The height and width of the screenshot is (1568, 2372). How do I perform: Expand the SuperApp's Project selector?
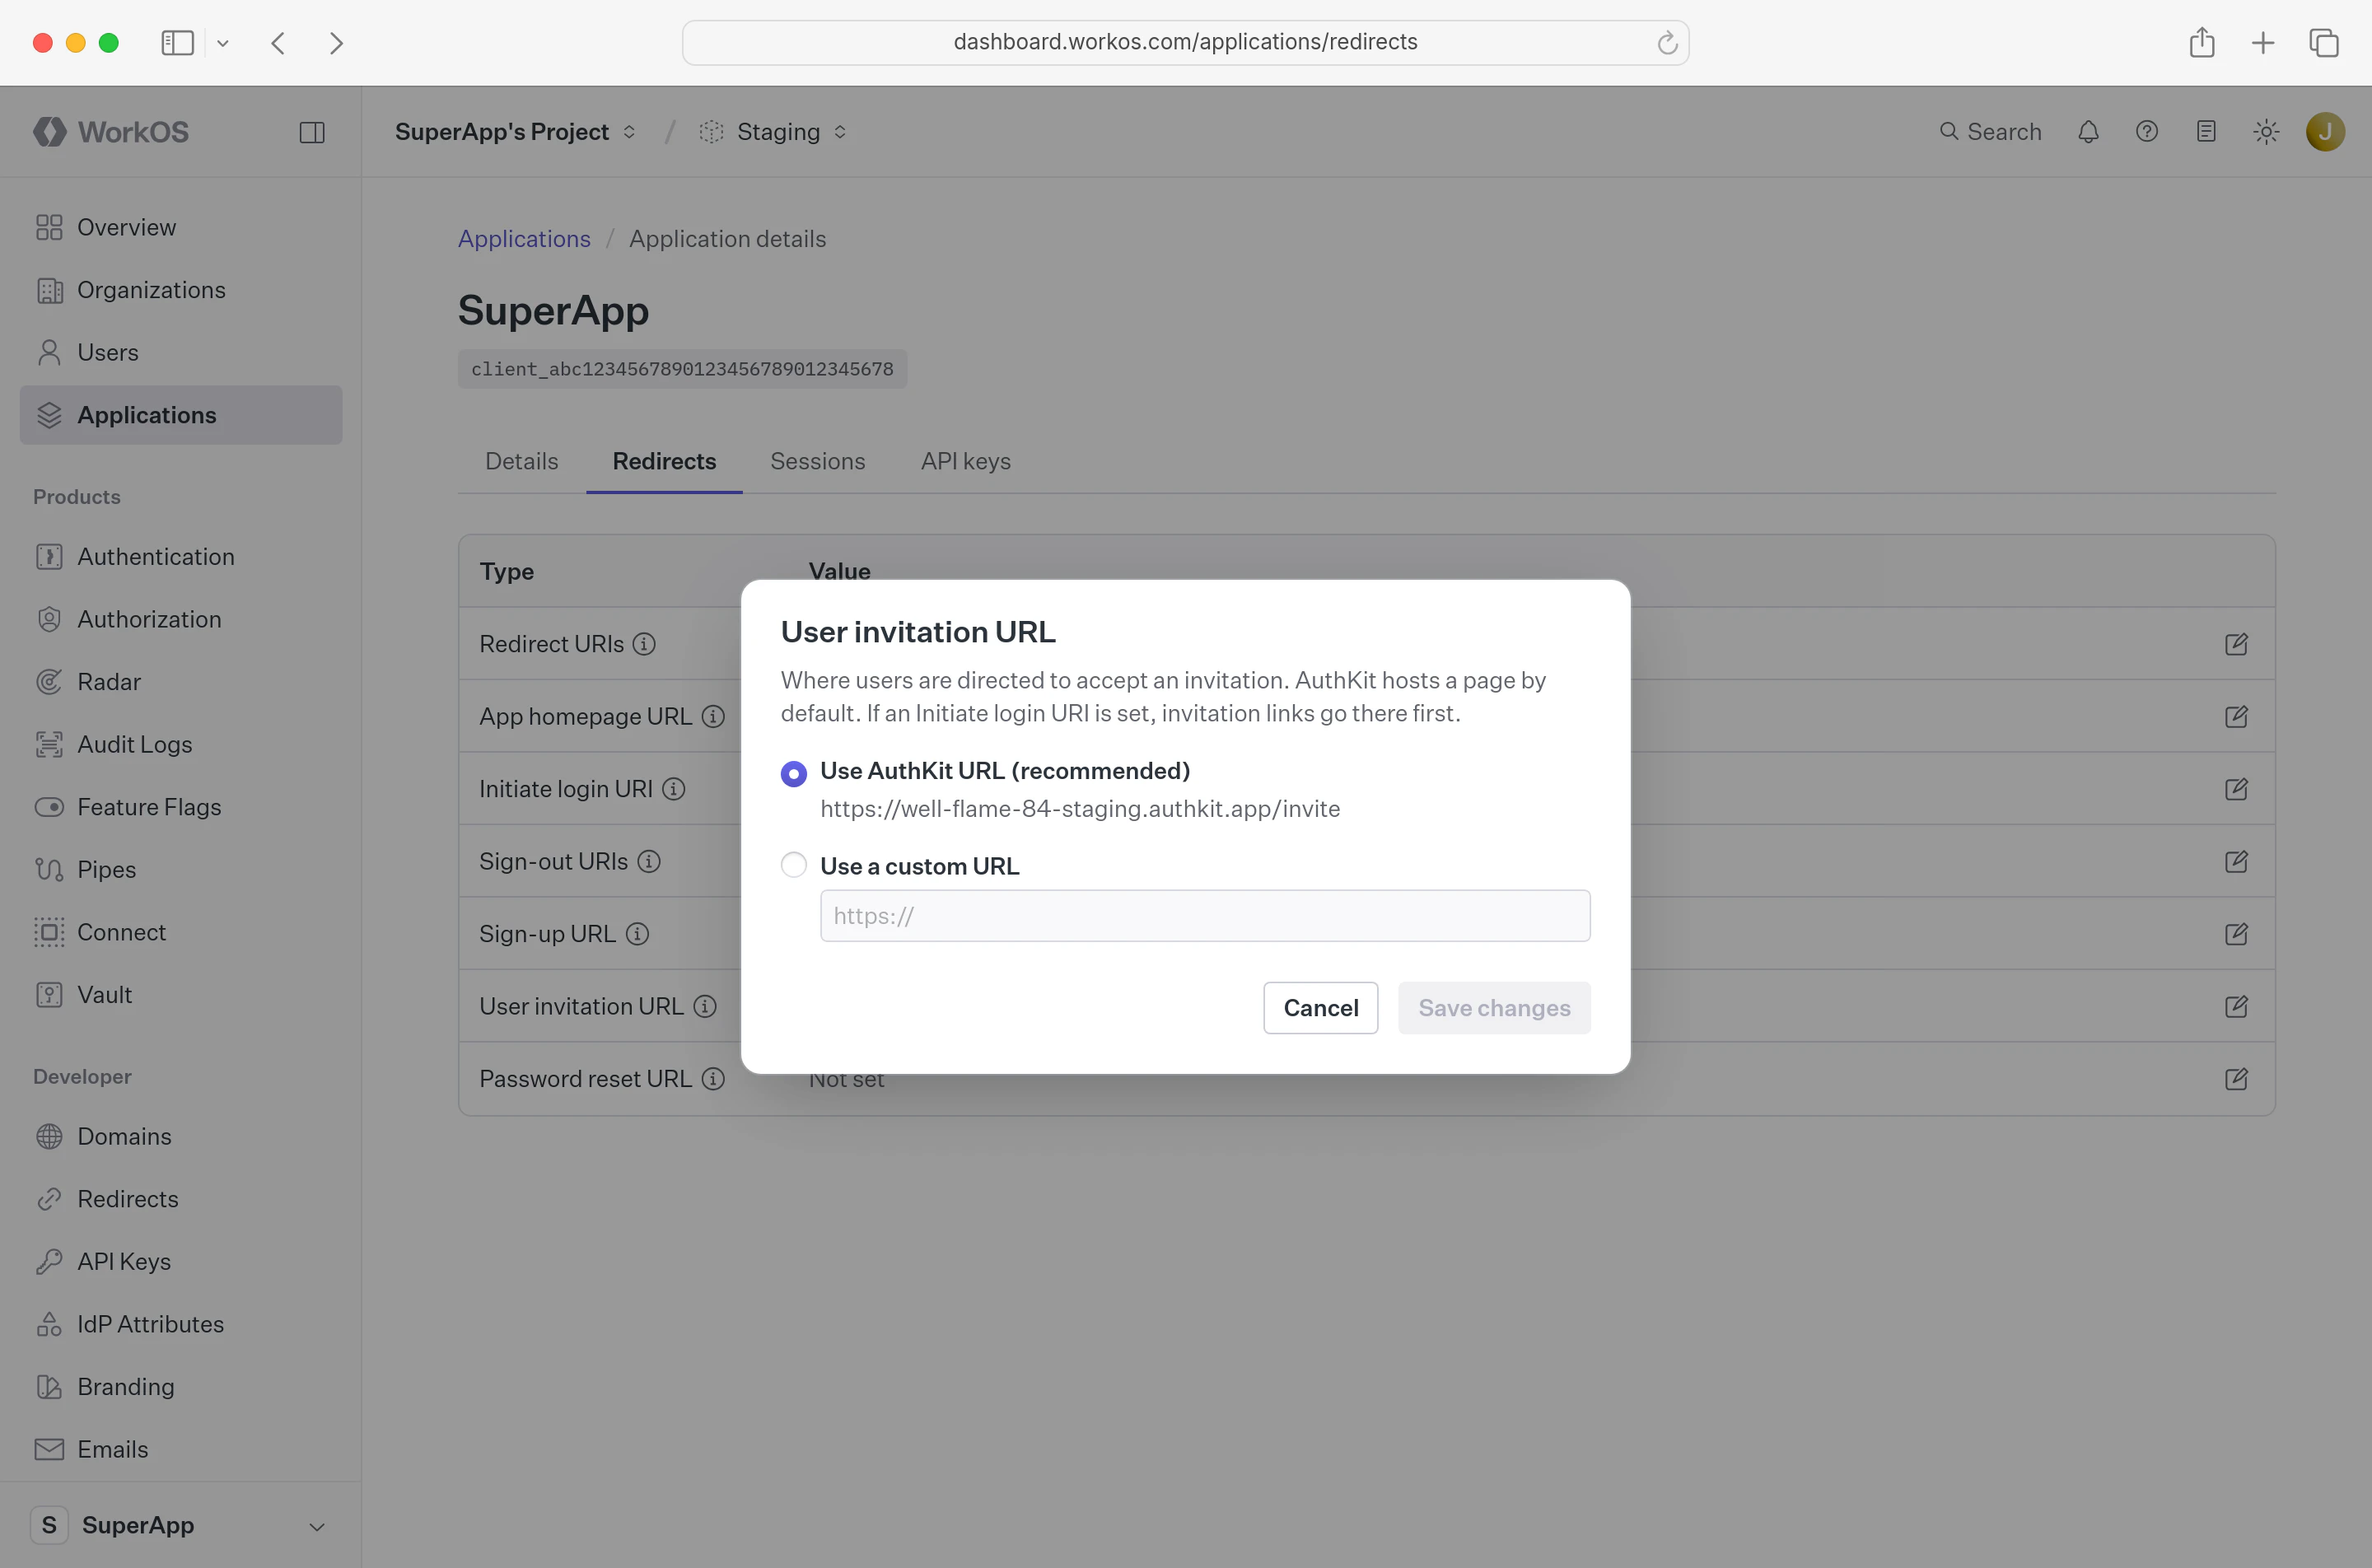515,132
